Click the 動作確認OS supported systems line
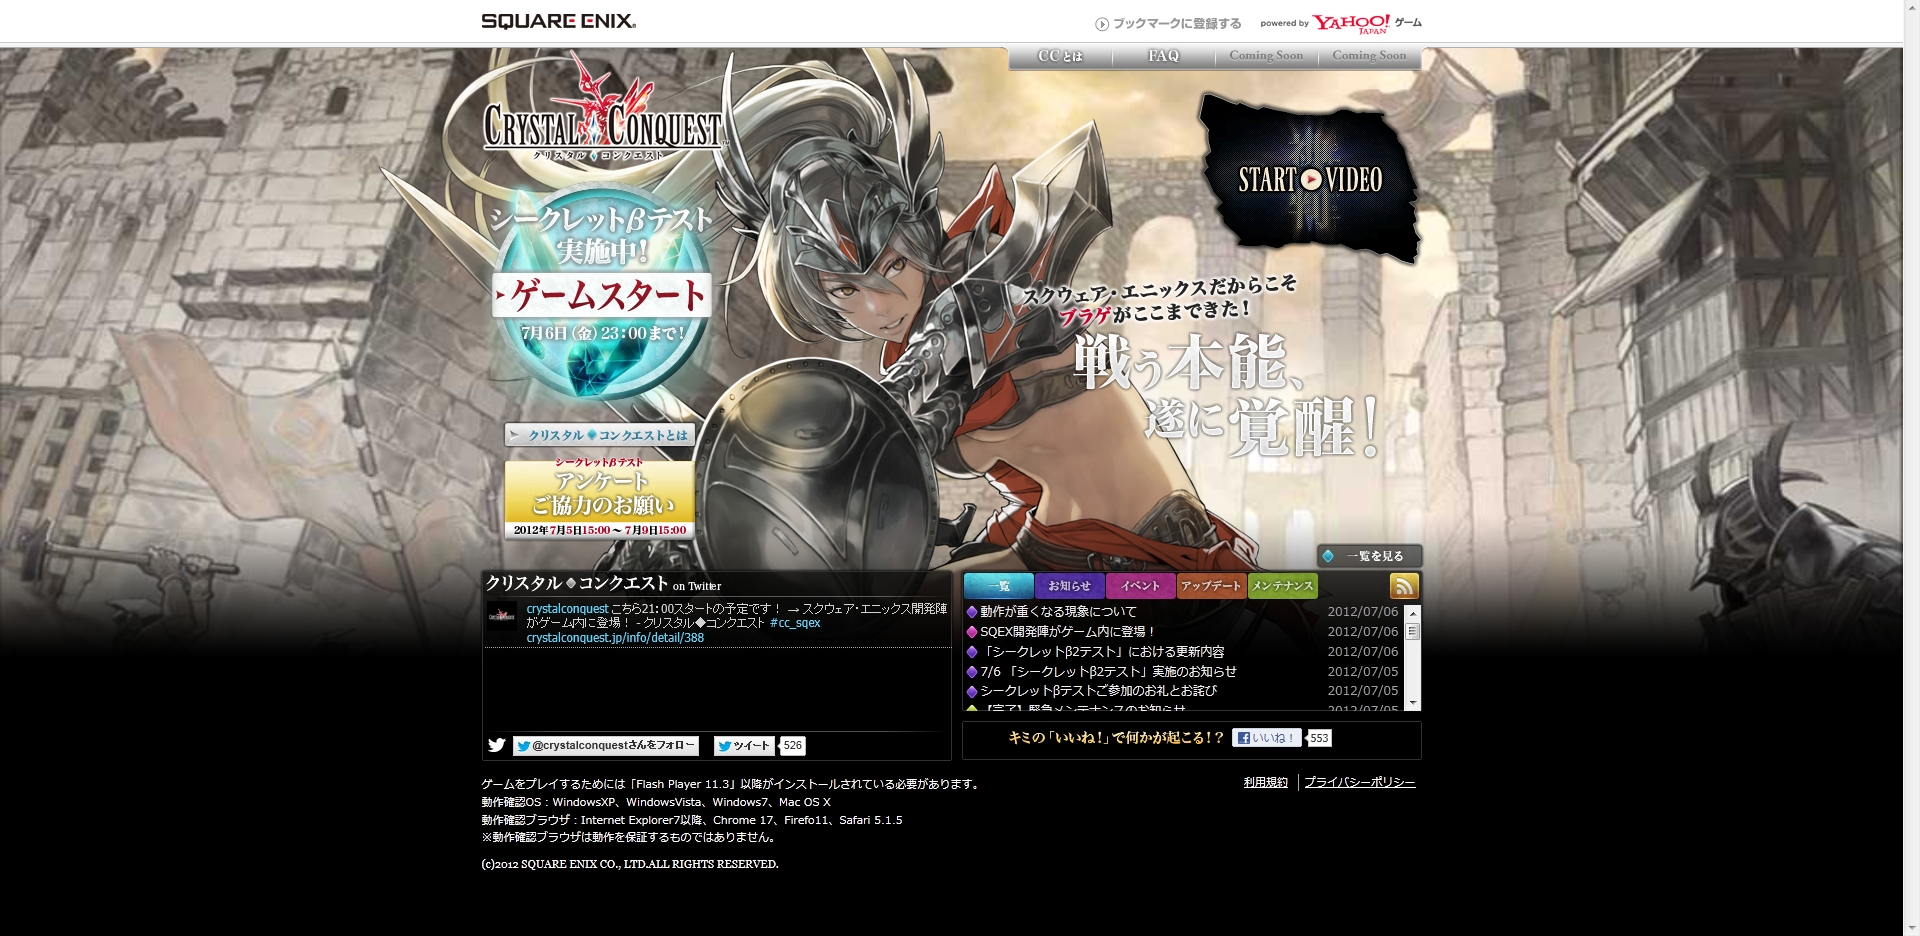 coord(656,802)
